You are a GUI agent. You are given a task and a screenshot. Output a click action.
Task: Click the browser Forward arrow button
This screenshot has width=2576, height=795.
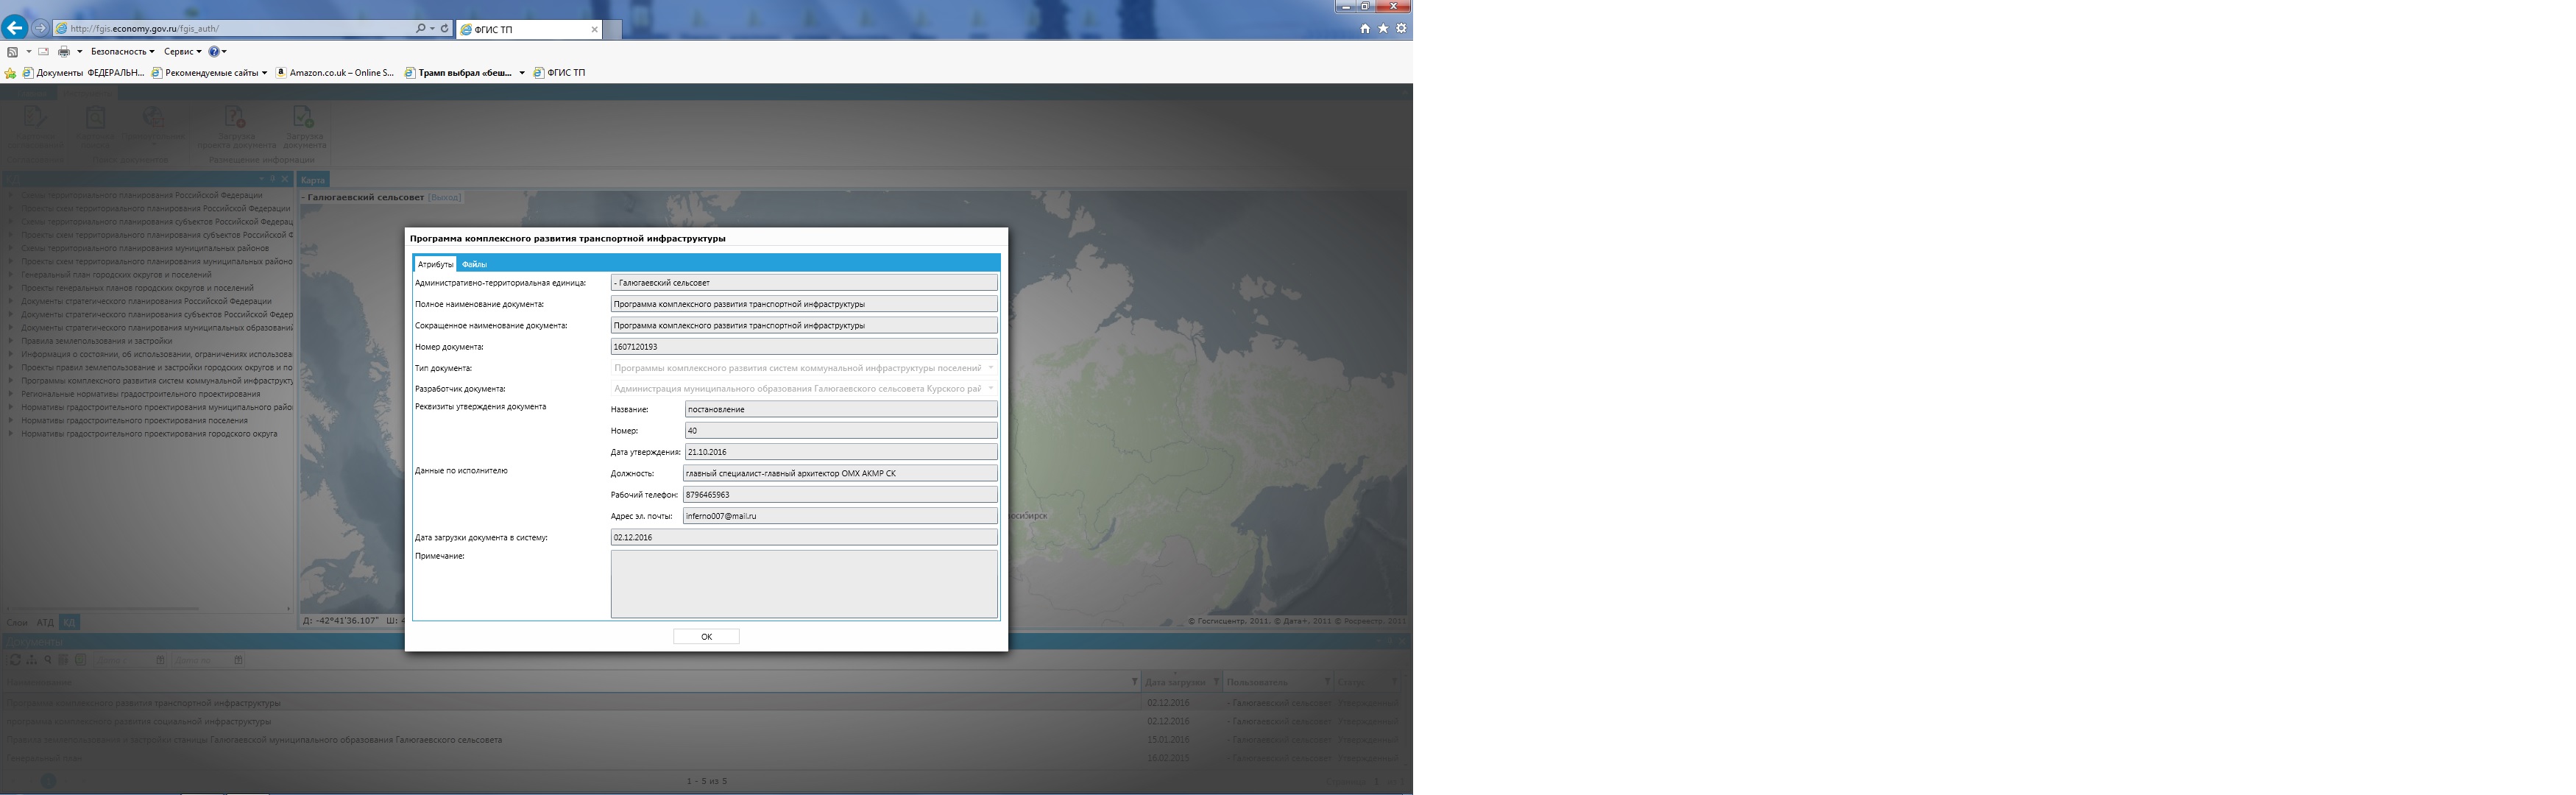[40, 28]
